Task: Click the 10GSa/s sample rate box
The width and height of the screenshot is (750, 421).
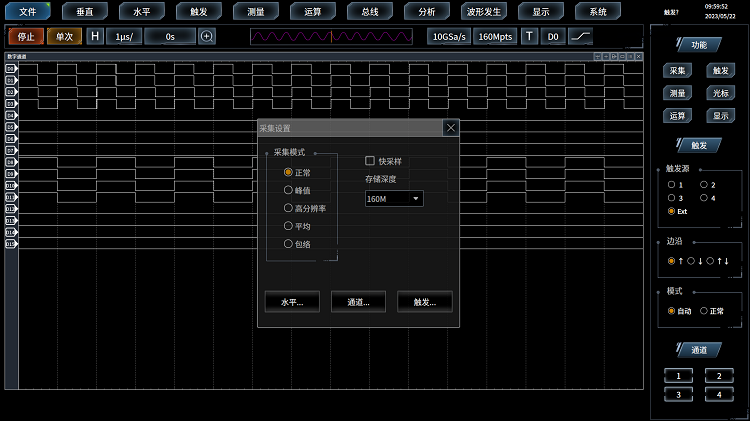Action: [449, 36]
